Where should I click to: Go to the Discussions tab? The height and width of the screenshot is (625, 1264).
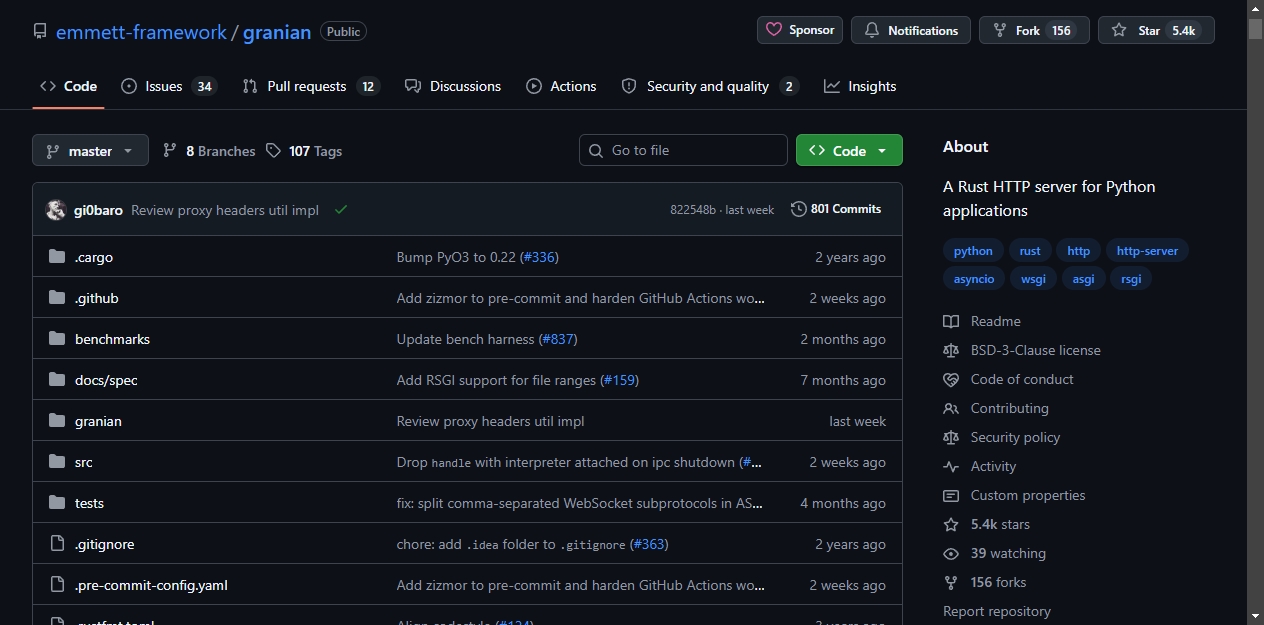453,86
